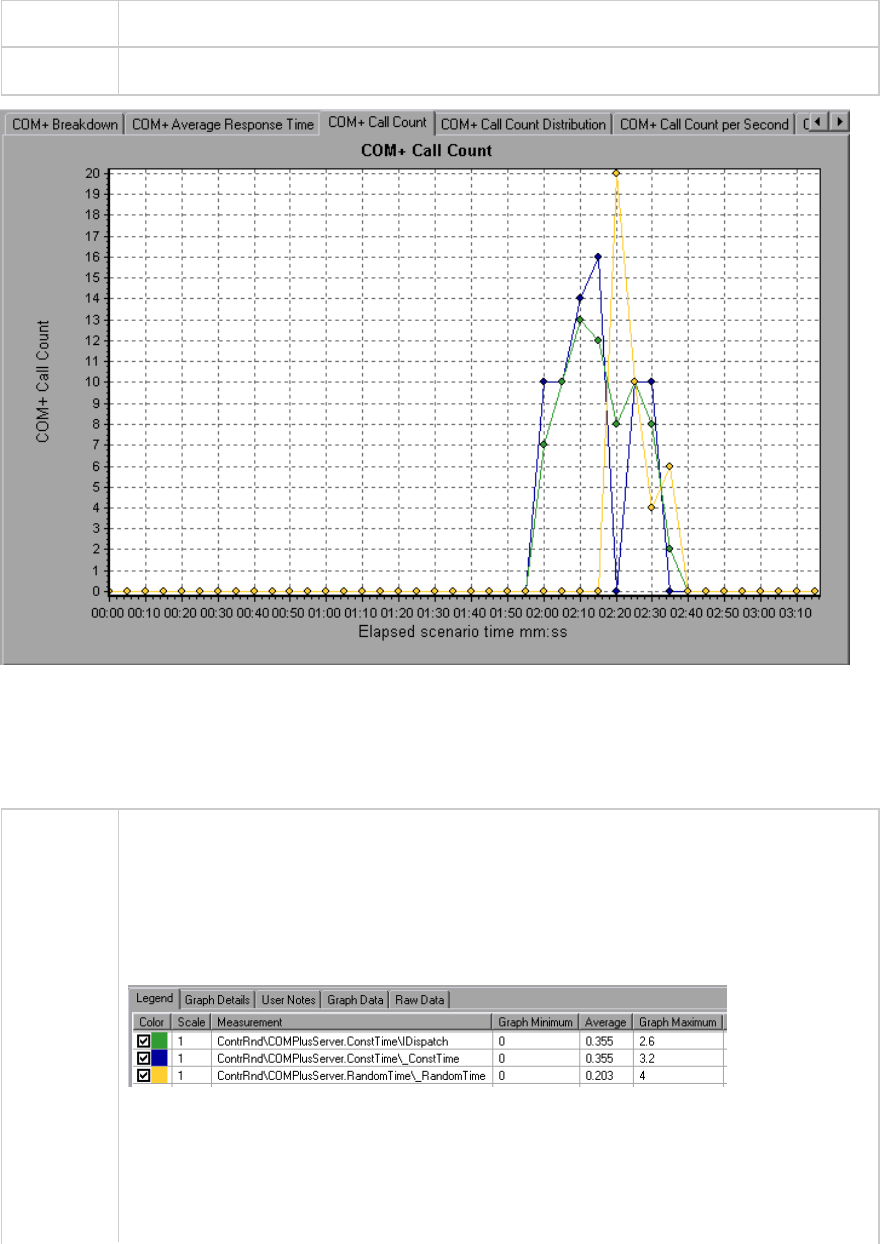Sort by the Measurement column header
Image resolution: width=880 pixels, height=1244 pixels.
tap(353, 1022)
